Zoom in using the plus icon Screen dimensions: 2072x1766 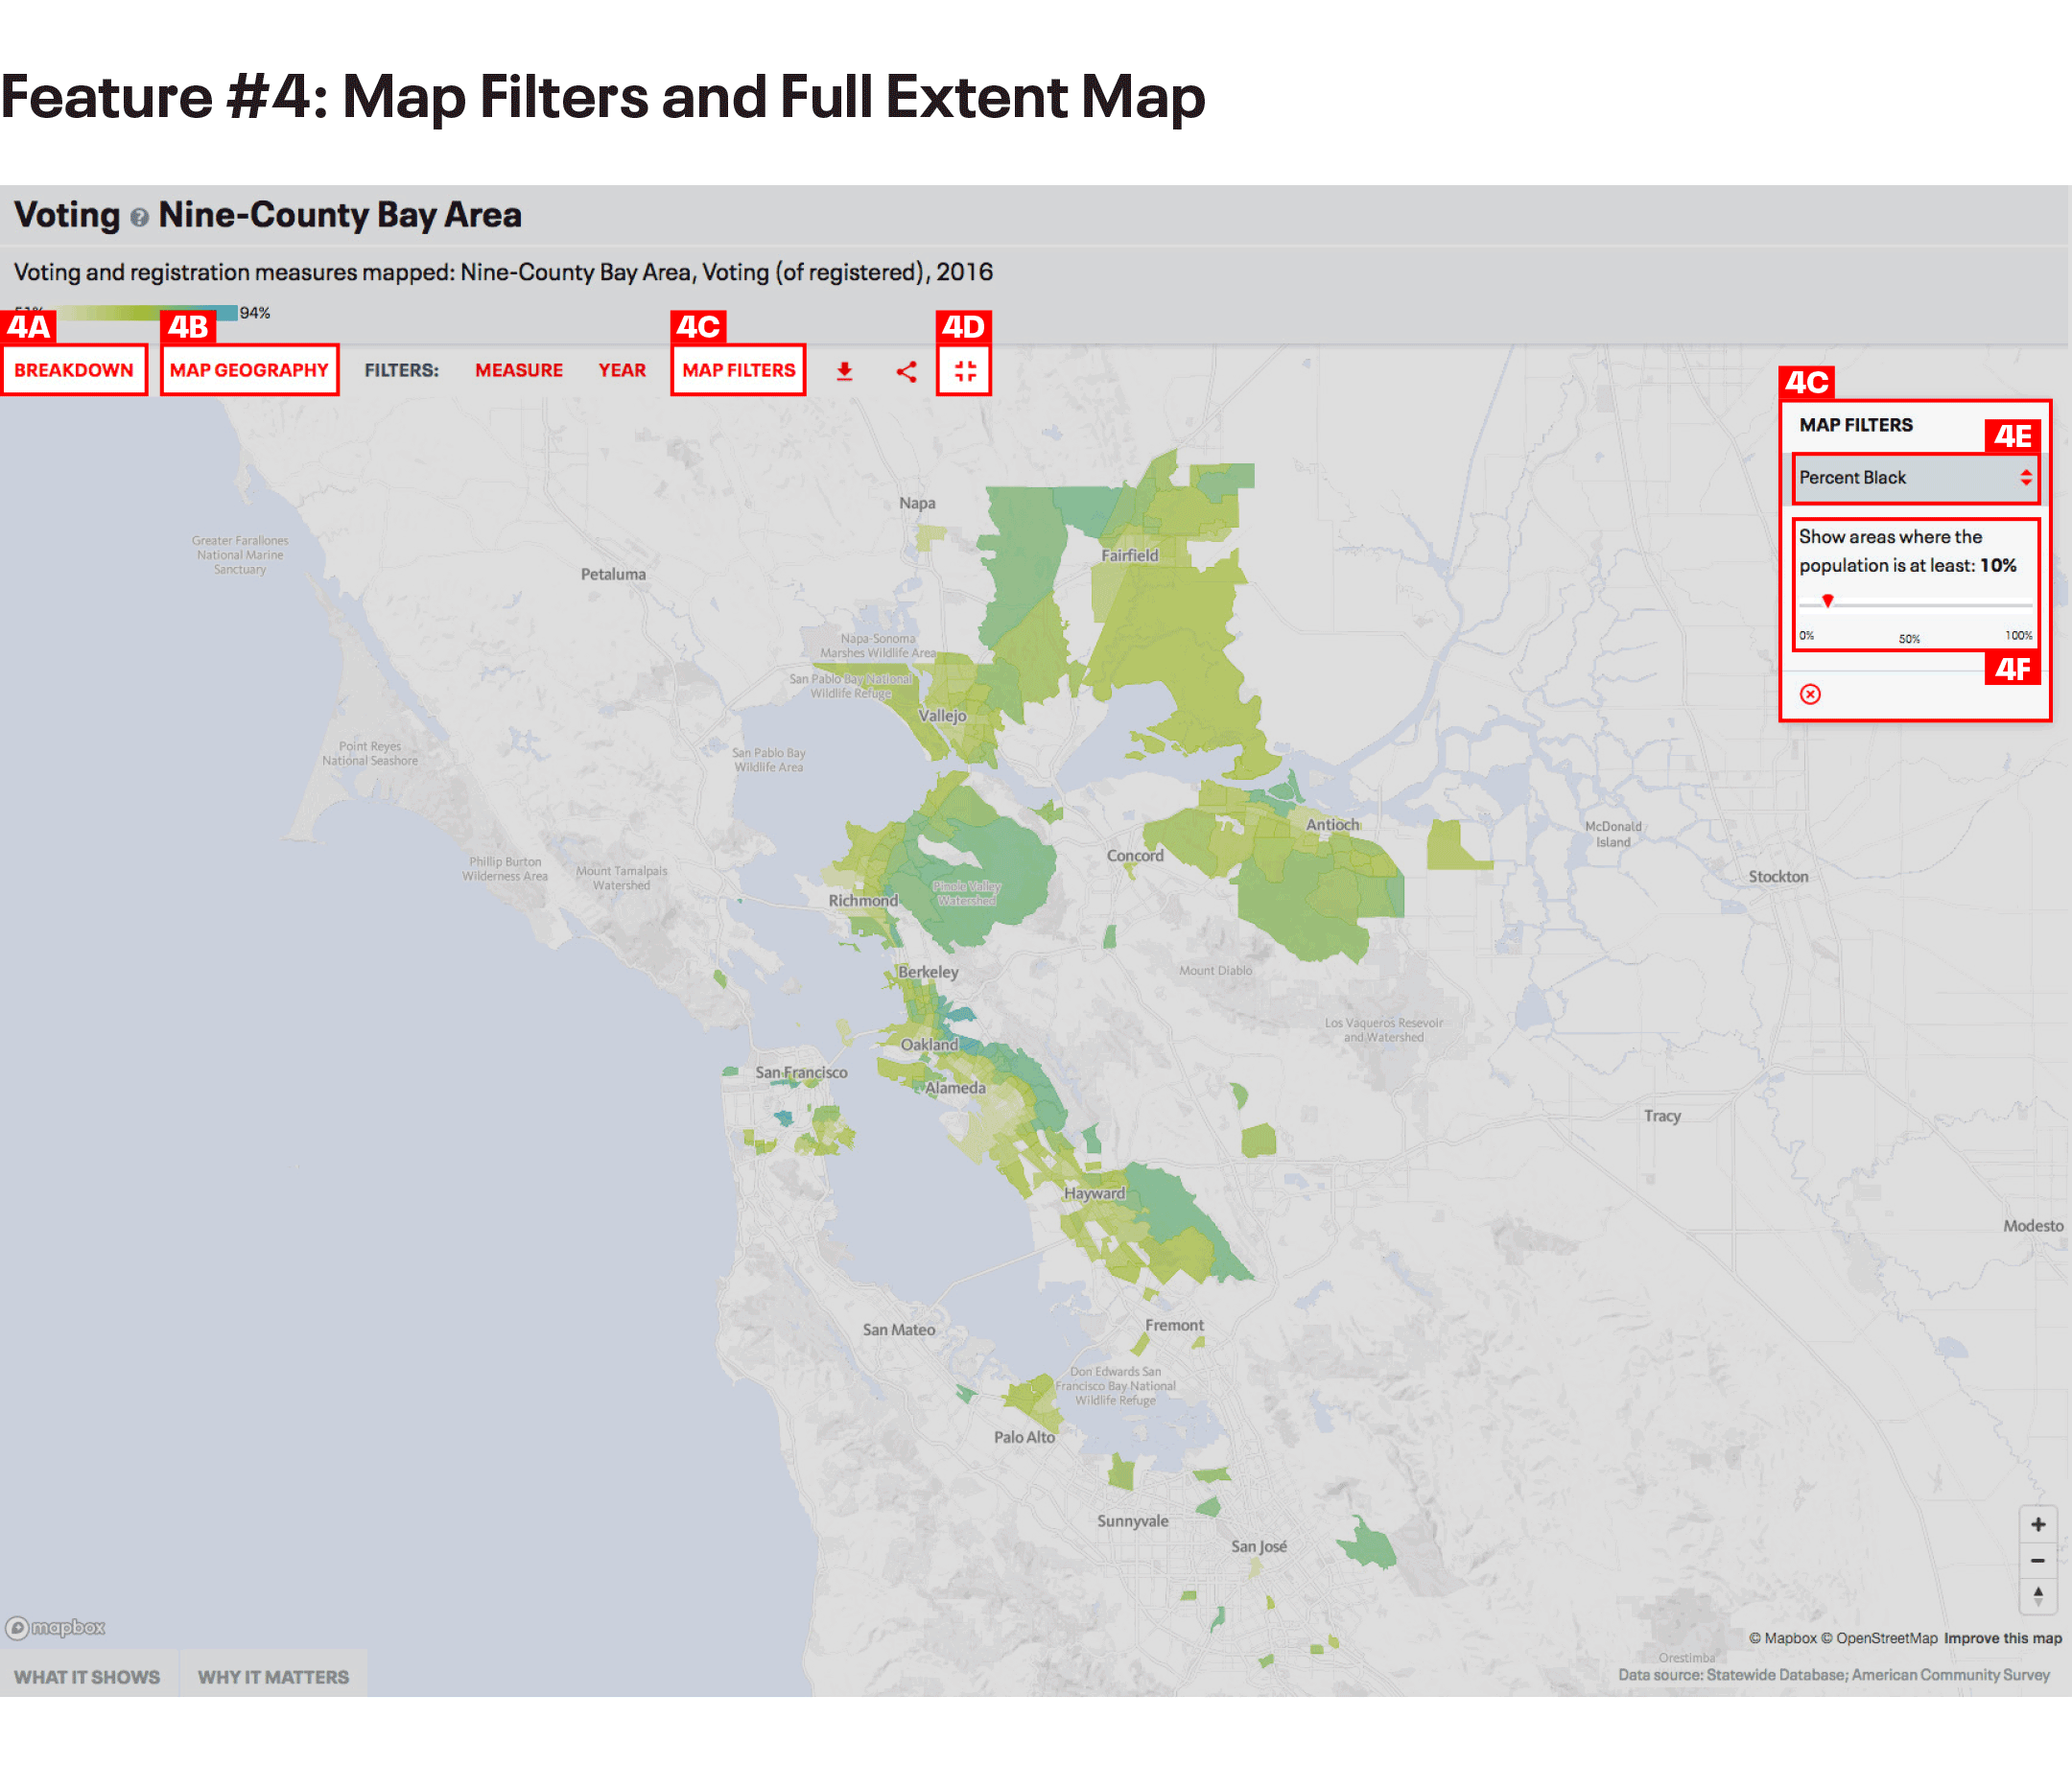(2039, 1524)
